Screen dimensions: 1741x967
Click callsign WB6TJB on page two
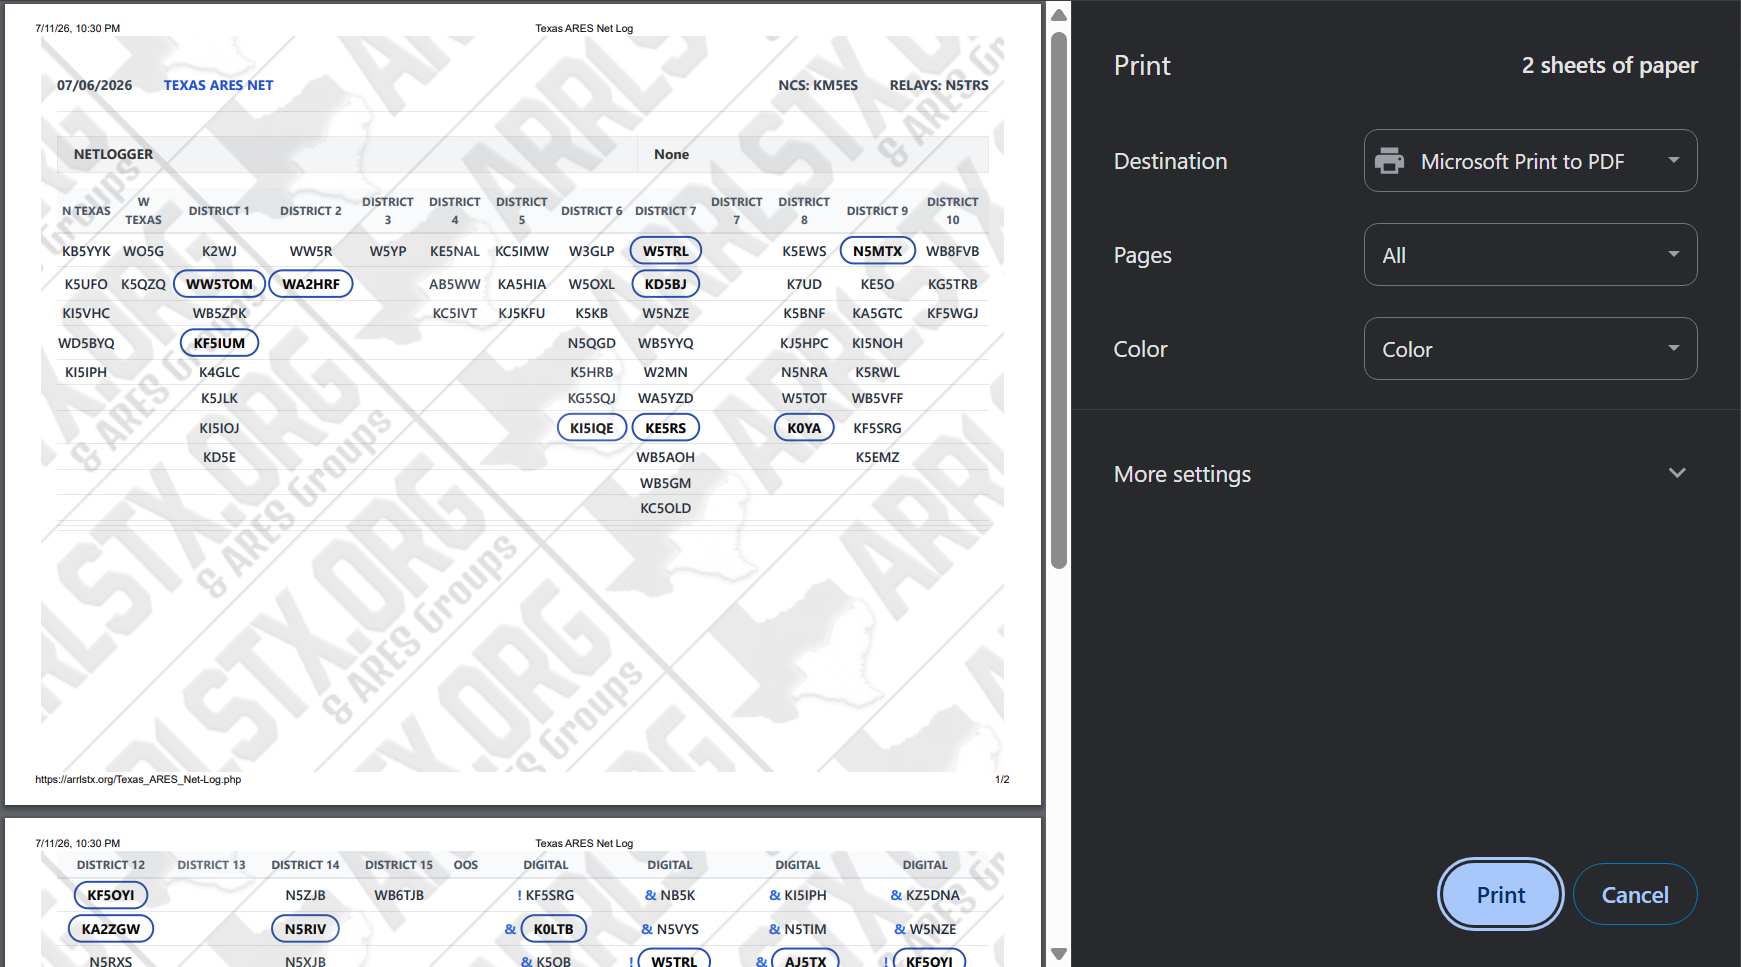click(x=399, y=895)
